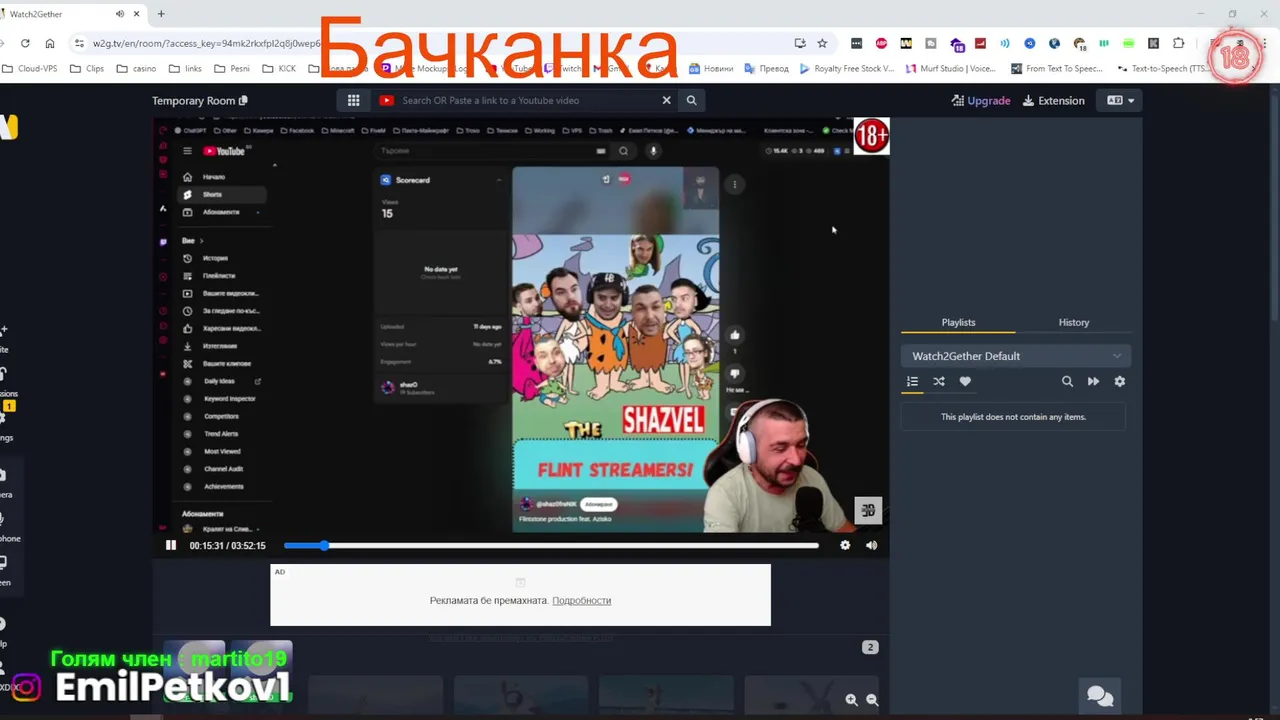Click the '2' badge below the player

tap(870, 647)
